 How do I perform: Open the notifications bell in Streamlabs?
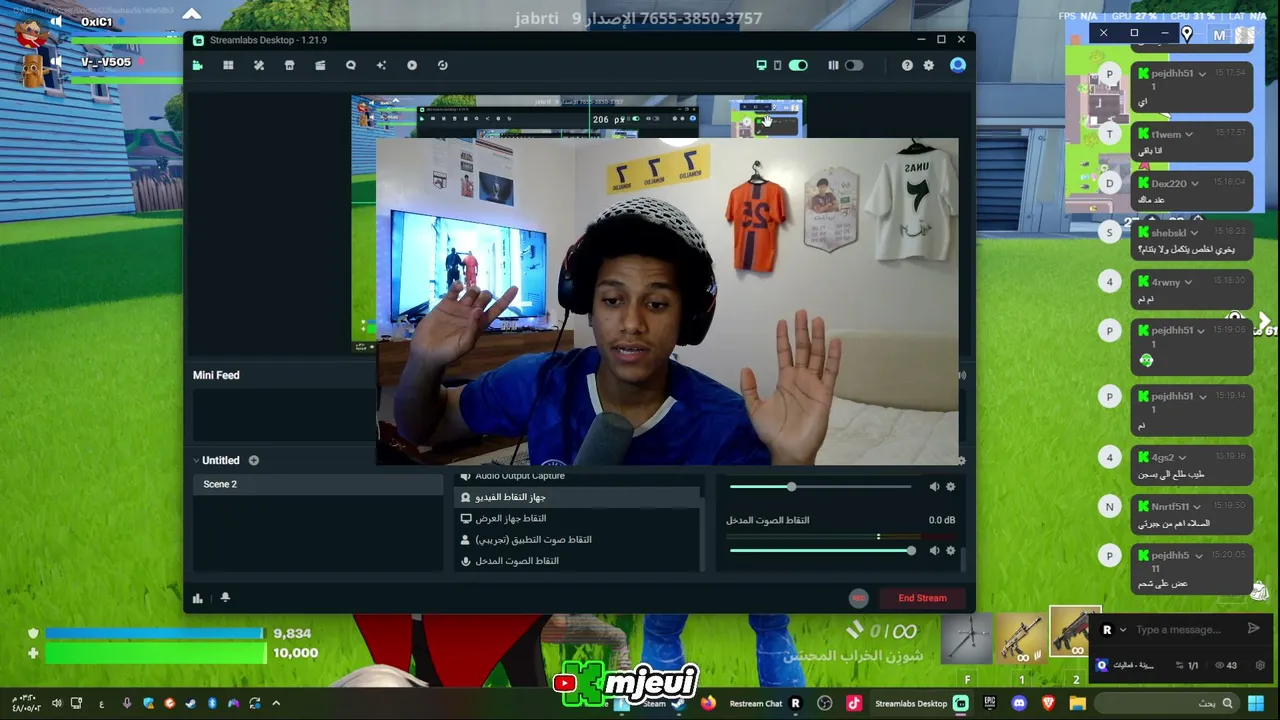pyautogui.click(x=225, y=597)
